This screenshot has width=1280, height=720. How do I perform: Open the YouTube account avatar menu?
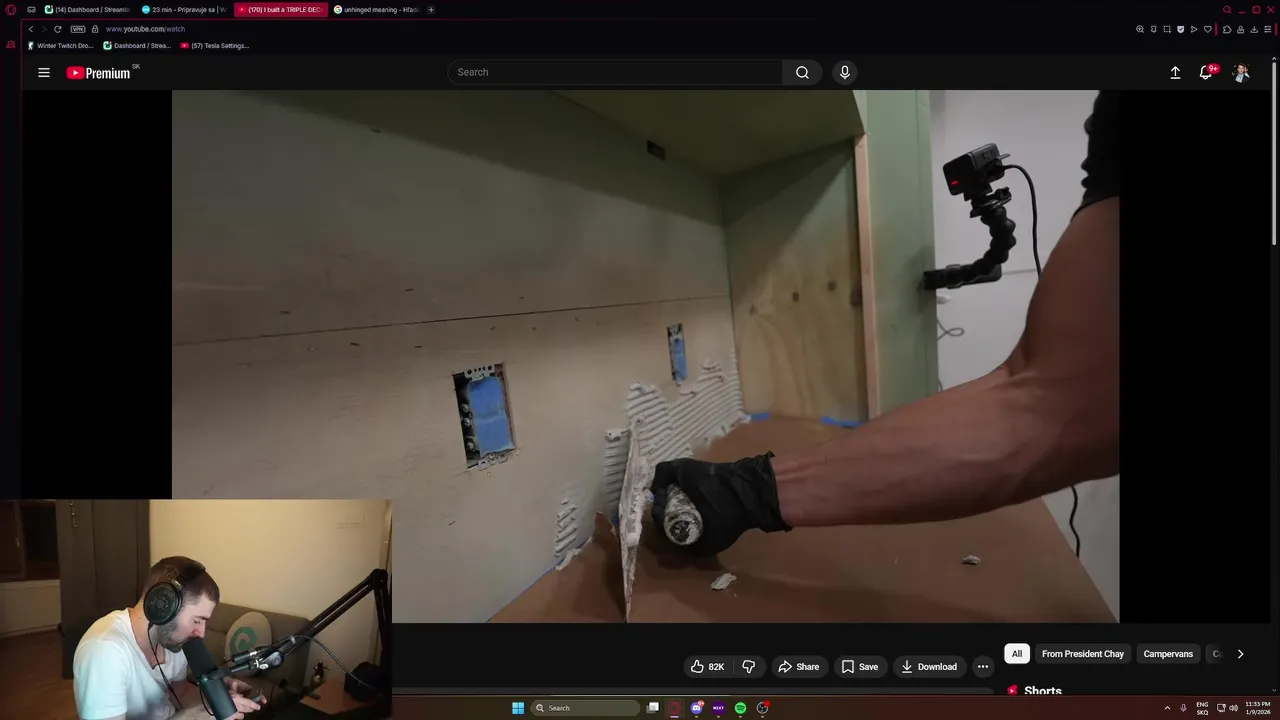1241,72
